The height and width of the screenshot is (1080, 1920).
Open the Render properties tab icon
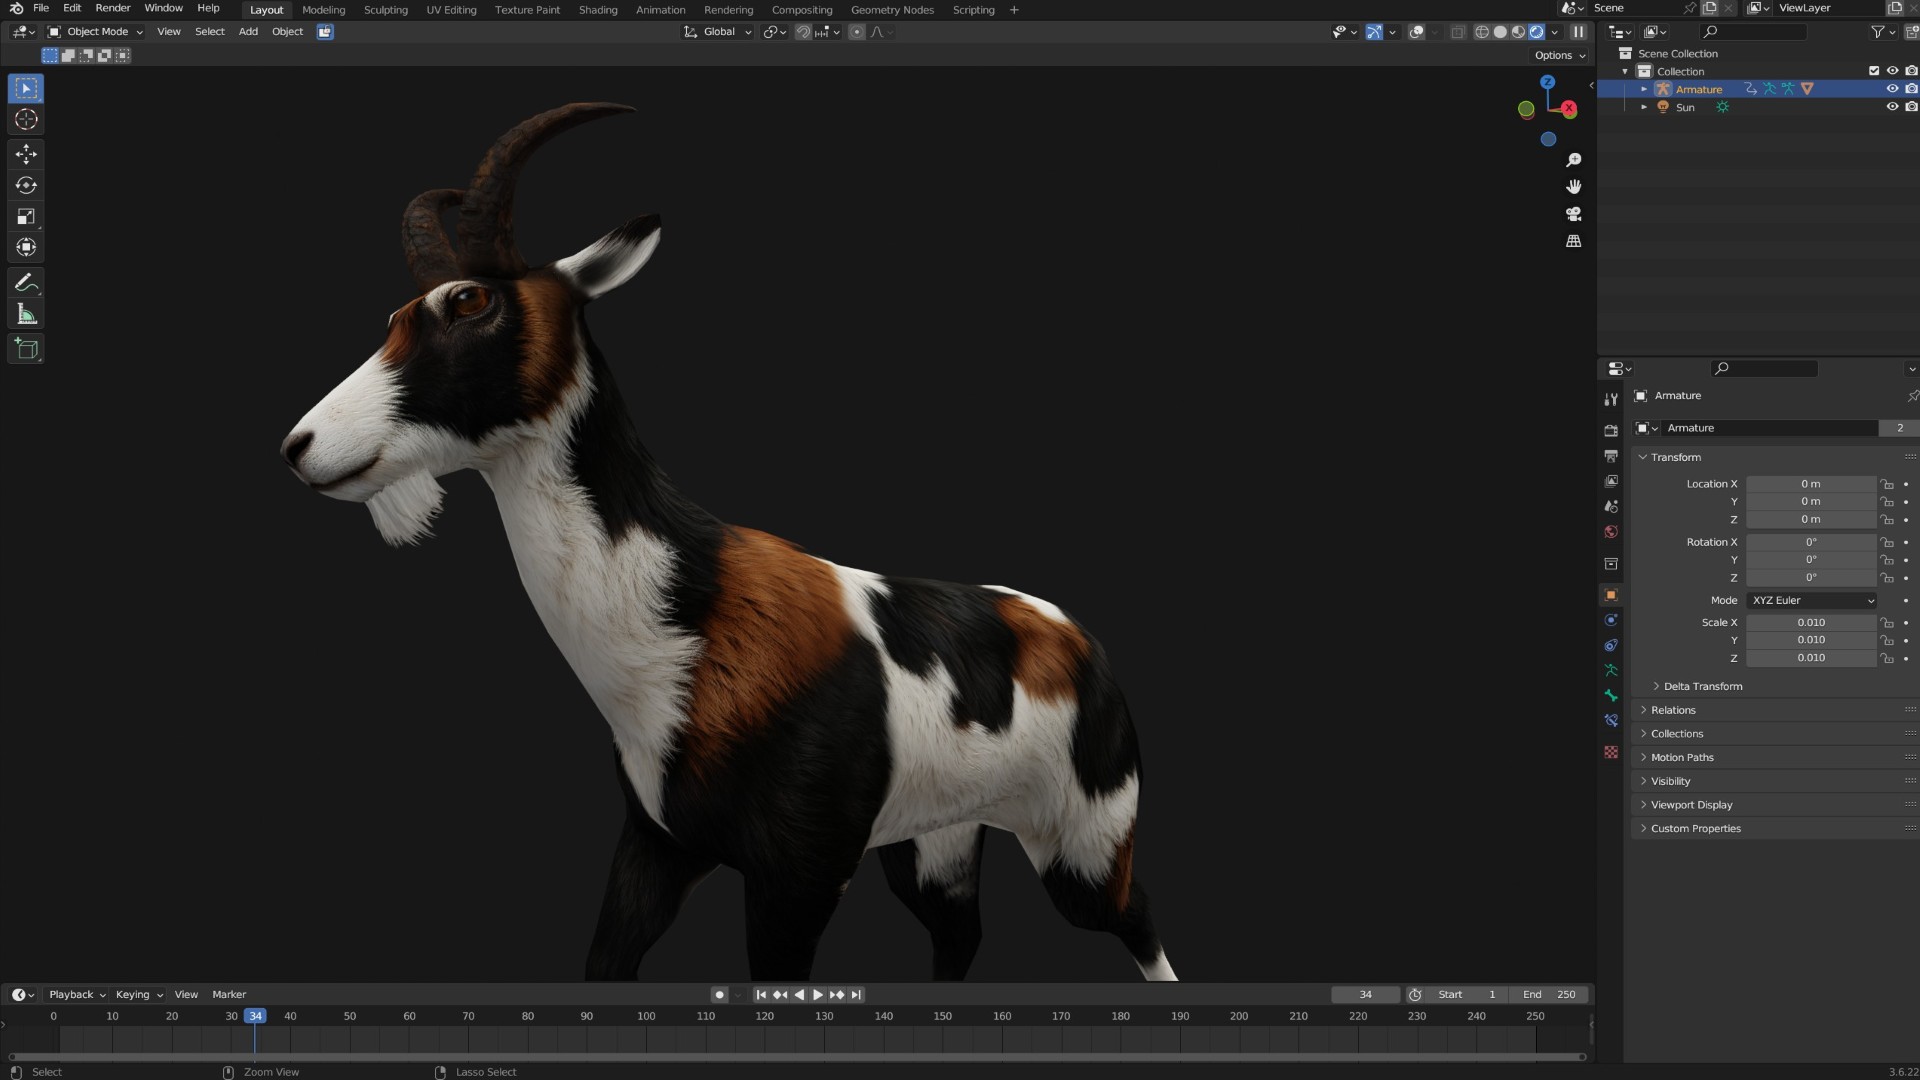pos(1611,431)
